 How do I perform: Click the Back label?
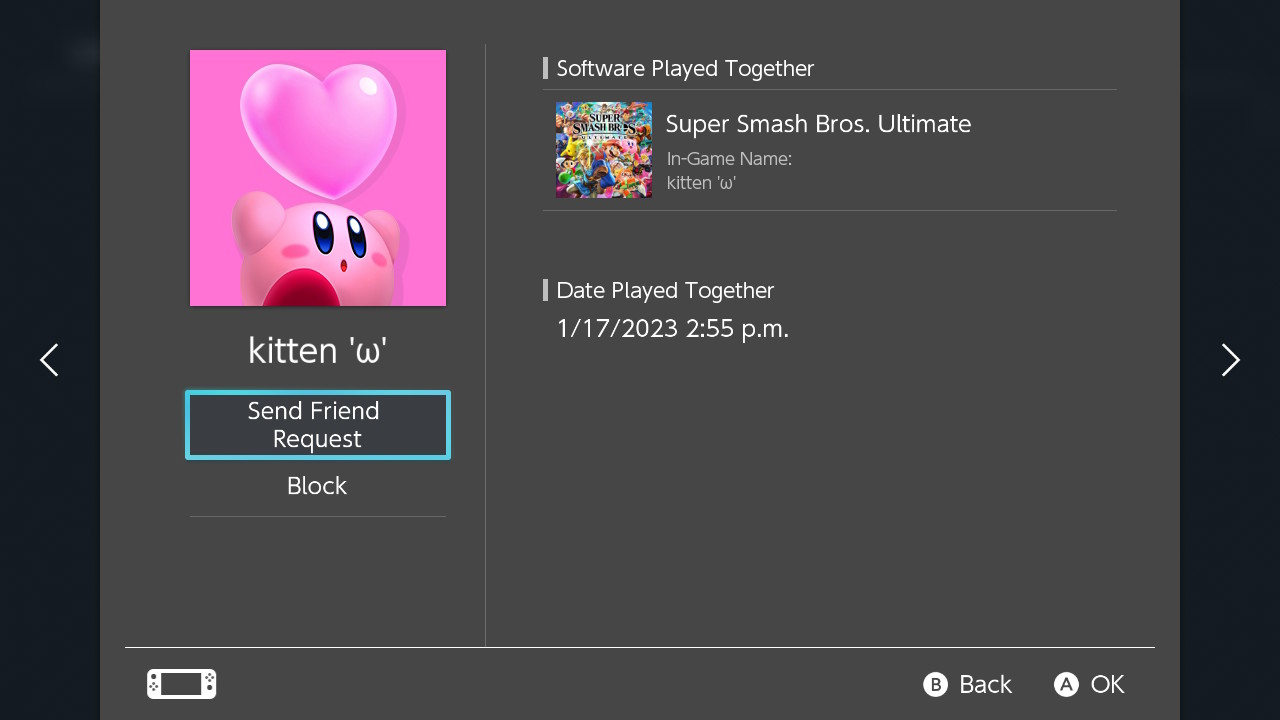pos(985,684)
